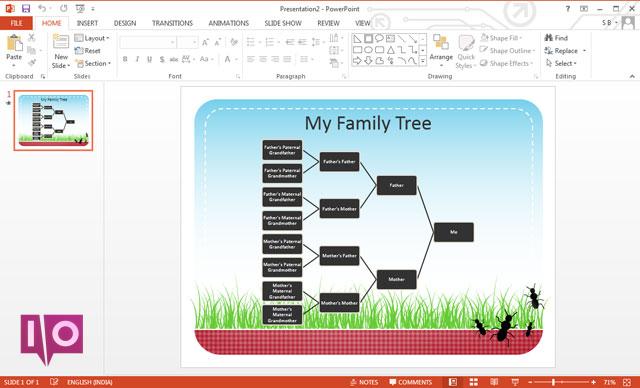
Task: Select the Text Box shape in gallery
Action: [391, 39]
